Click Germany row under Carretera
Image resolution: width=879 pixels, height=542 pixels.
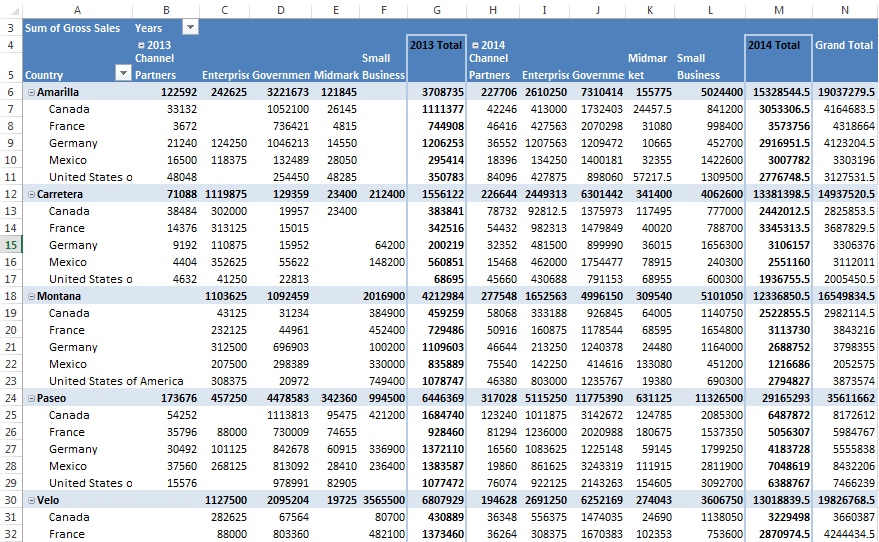coord(73,245)
